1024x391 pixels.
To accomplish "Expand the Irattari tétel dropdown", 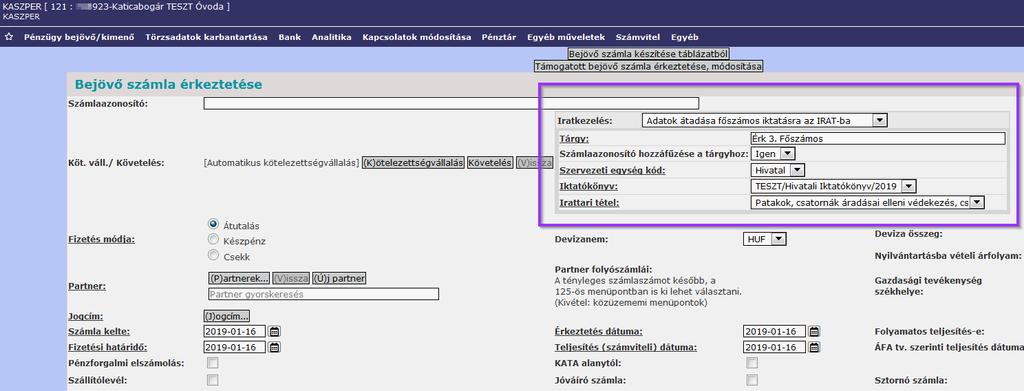I will [867, 203].
